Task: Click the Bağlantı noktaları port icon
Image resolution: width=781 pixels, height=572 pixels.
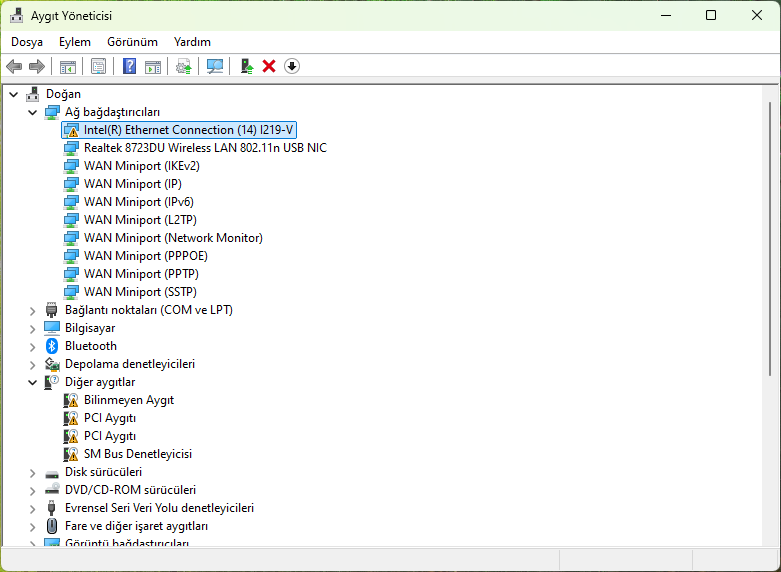Action: (52, 310)
